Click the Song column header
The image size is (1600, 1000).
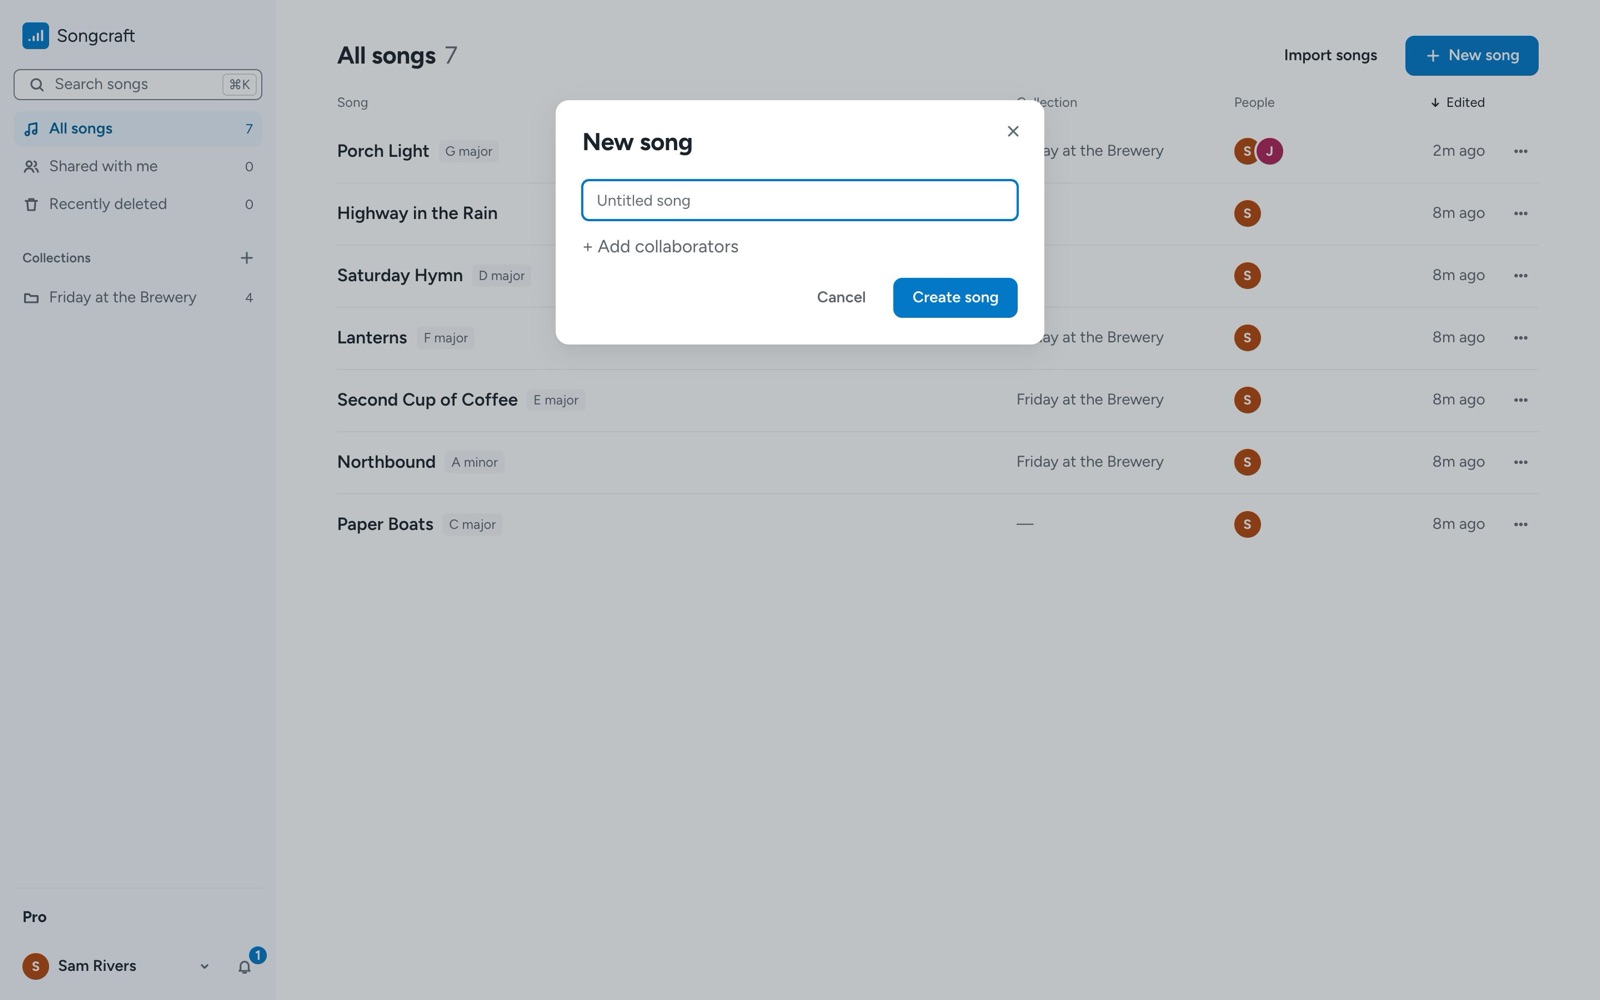click(352, 102)
